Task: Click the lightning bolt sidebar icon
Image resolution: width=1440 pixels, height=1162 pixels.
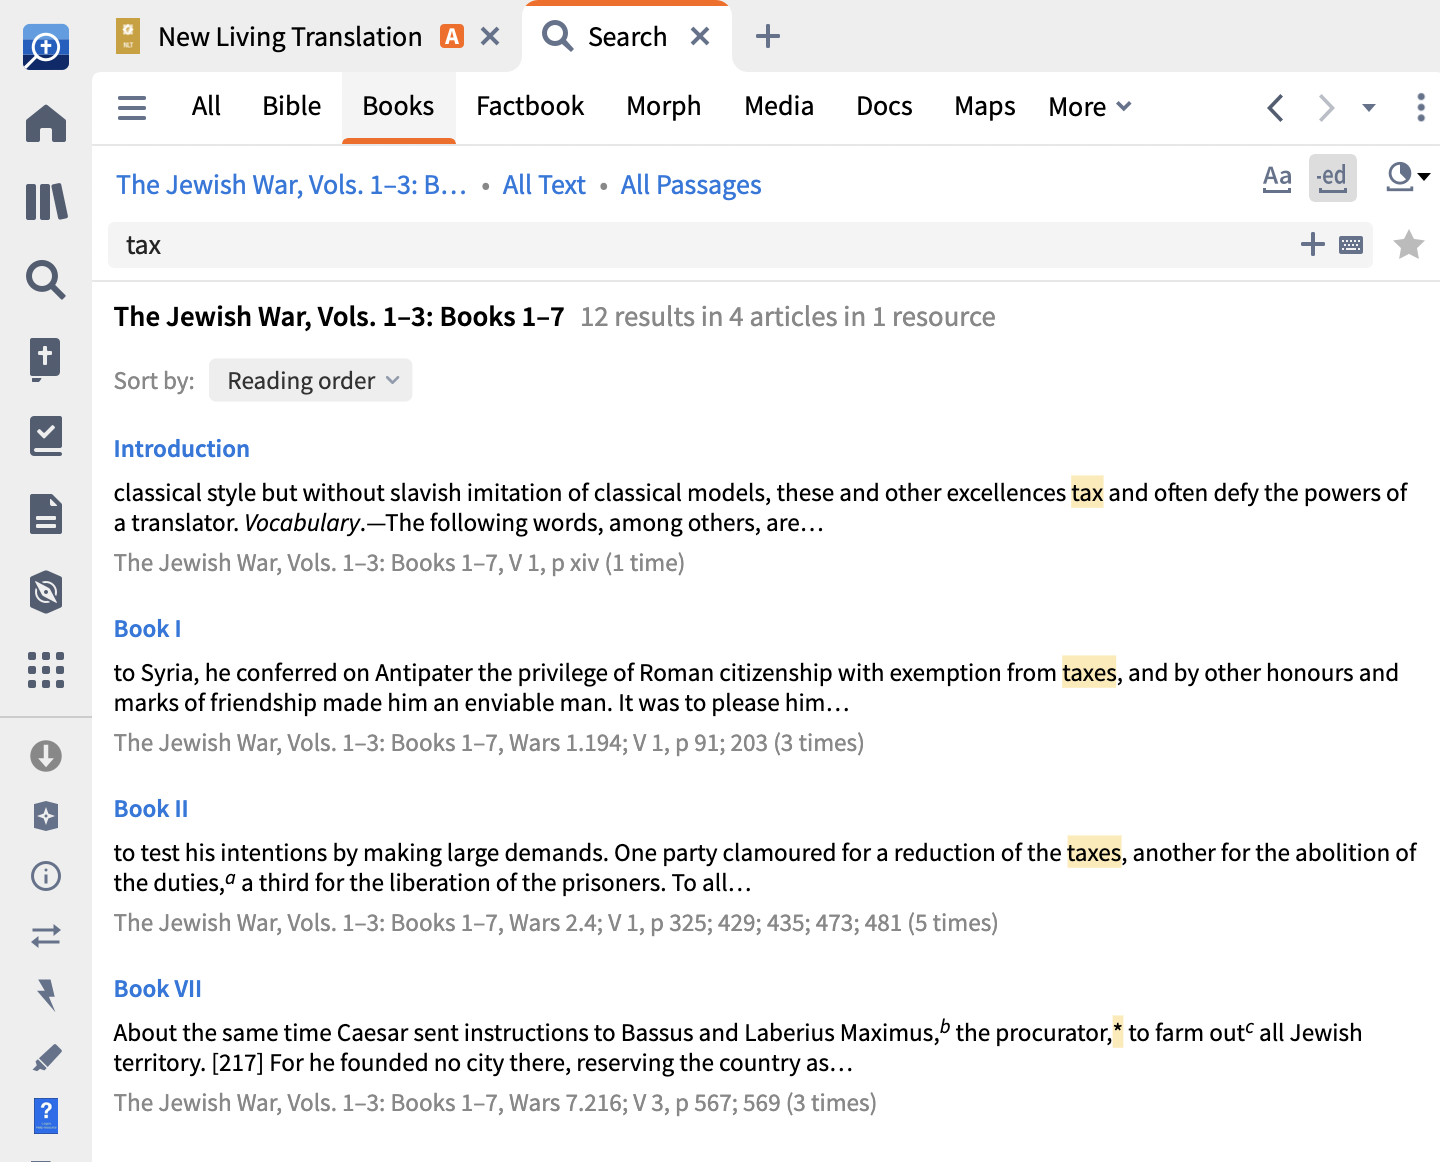Action: 46,995
